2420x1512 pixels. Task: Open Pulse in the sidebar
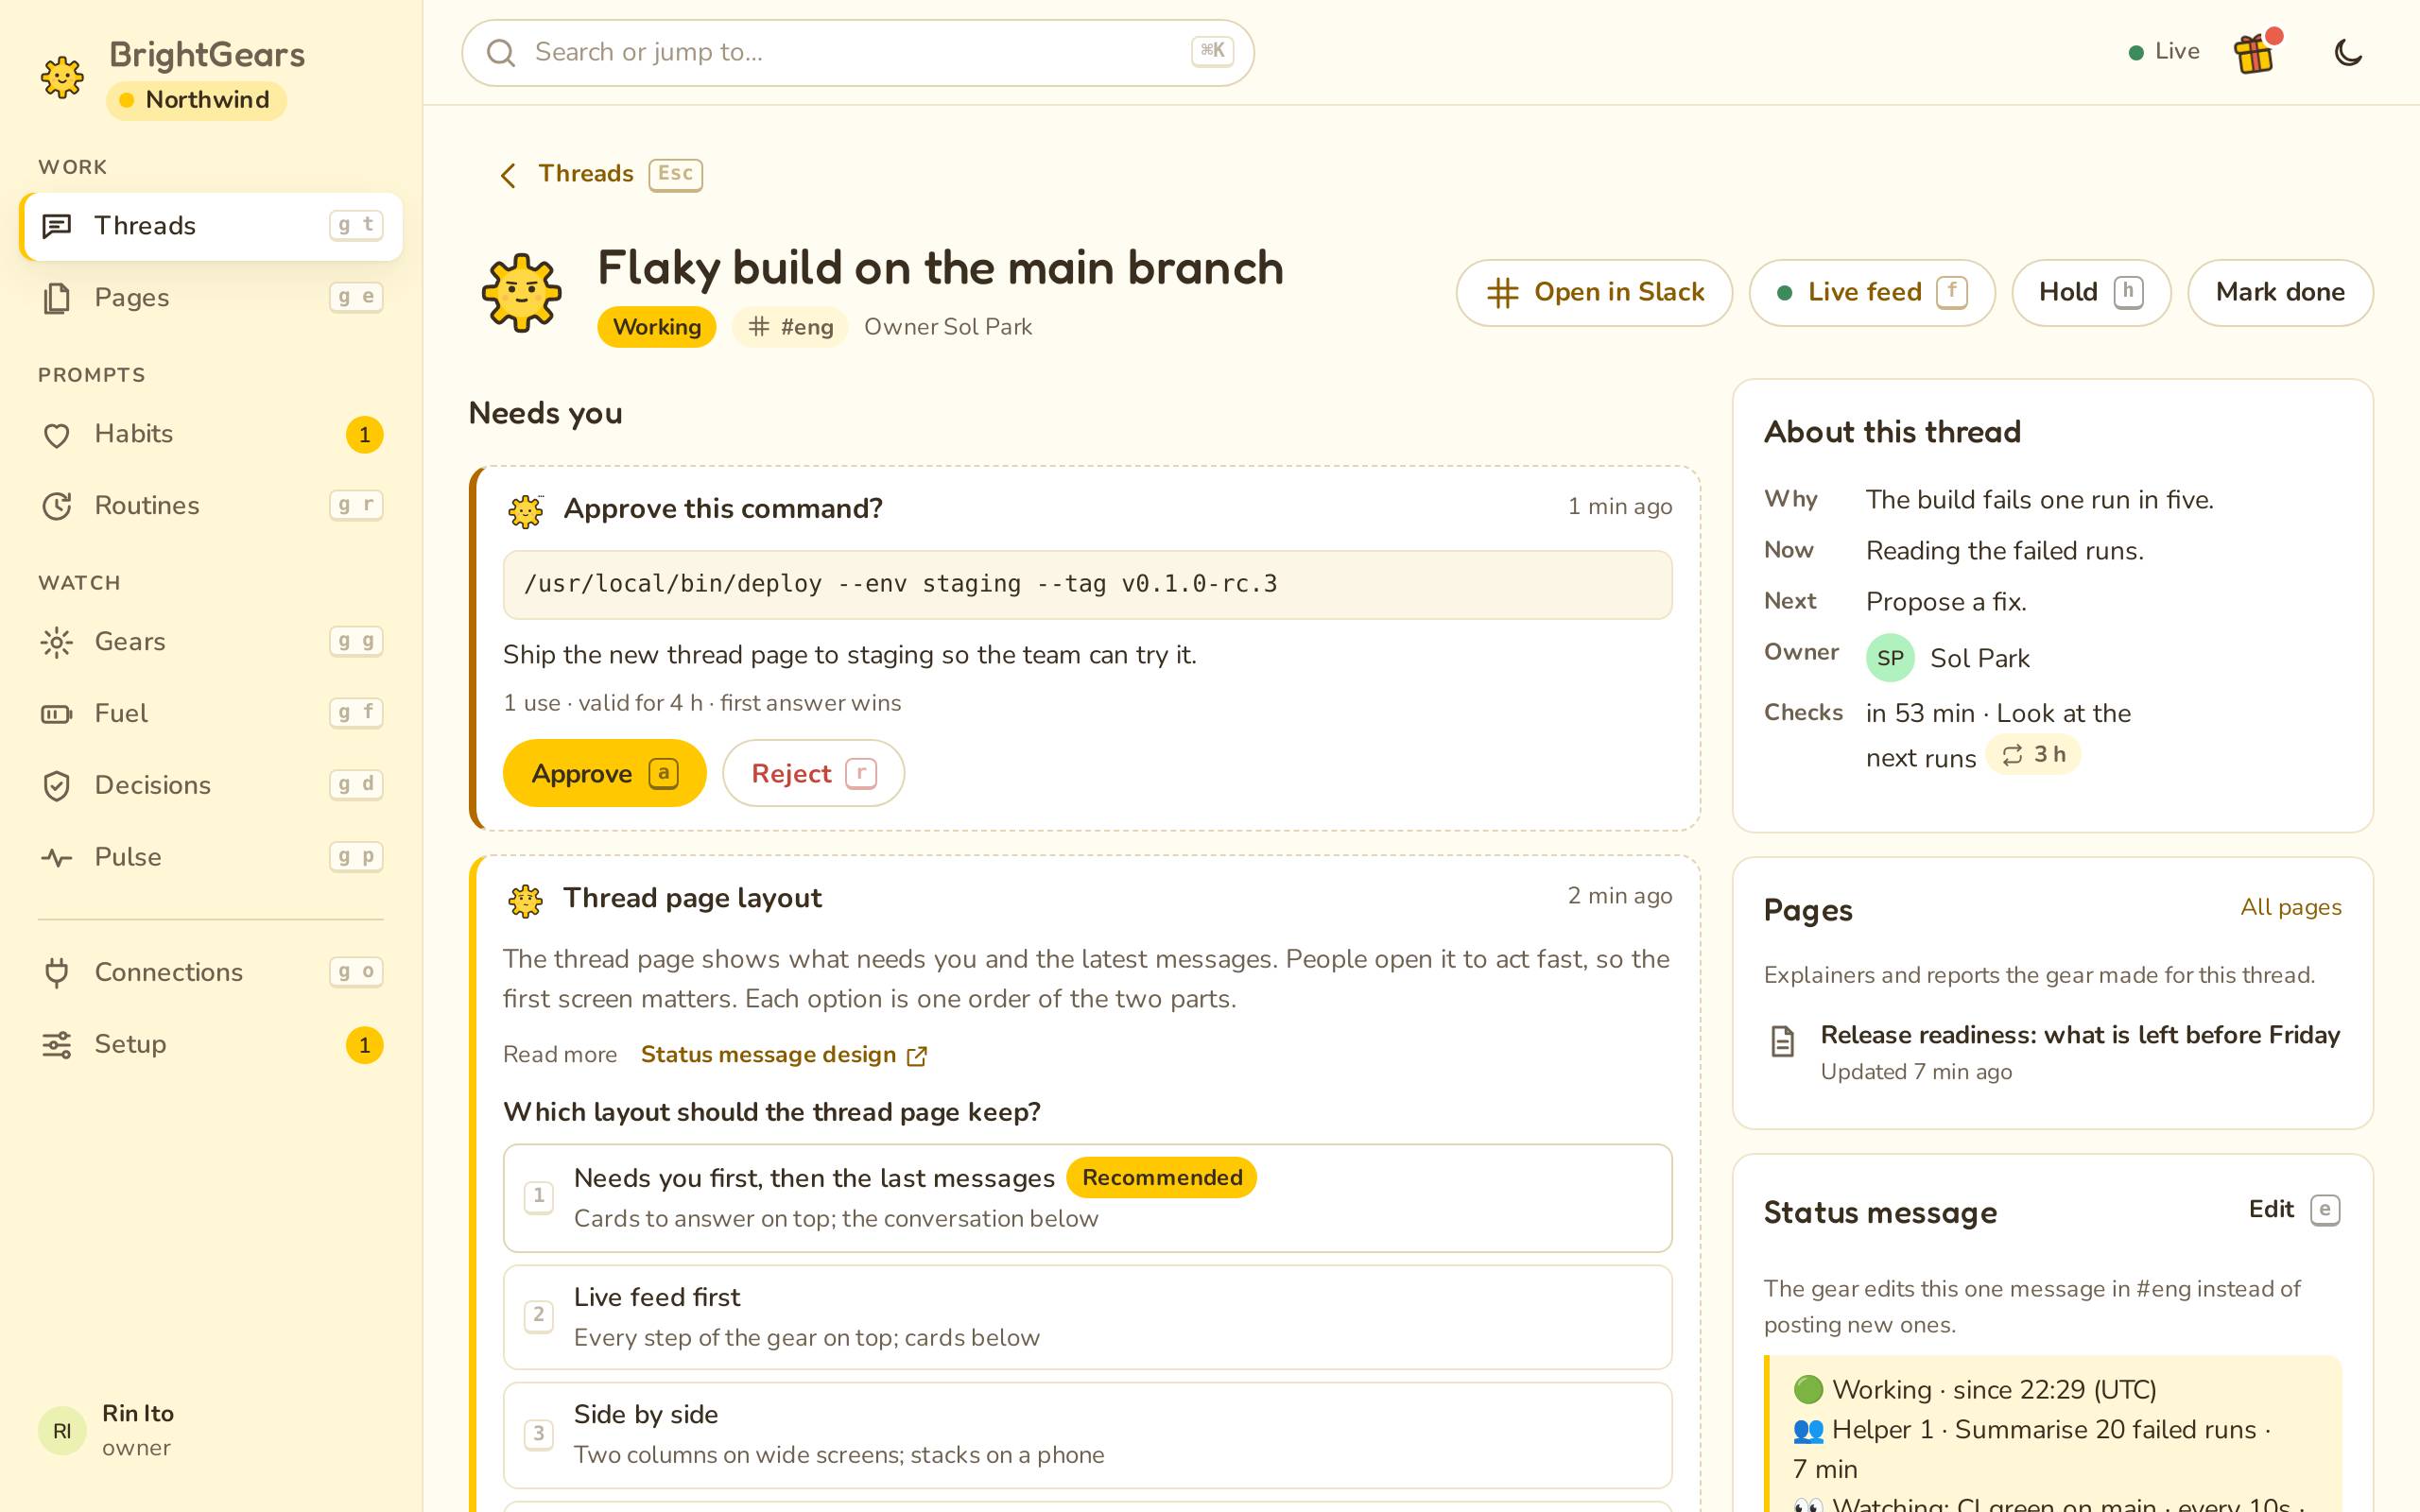click(211, 858)
